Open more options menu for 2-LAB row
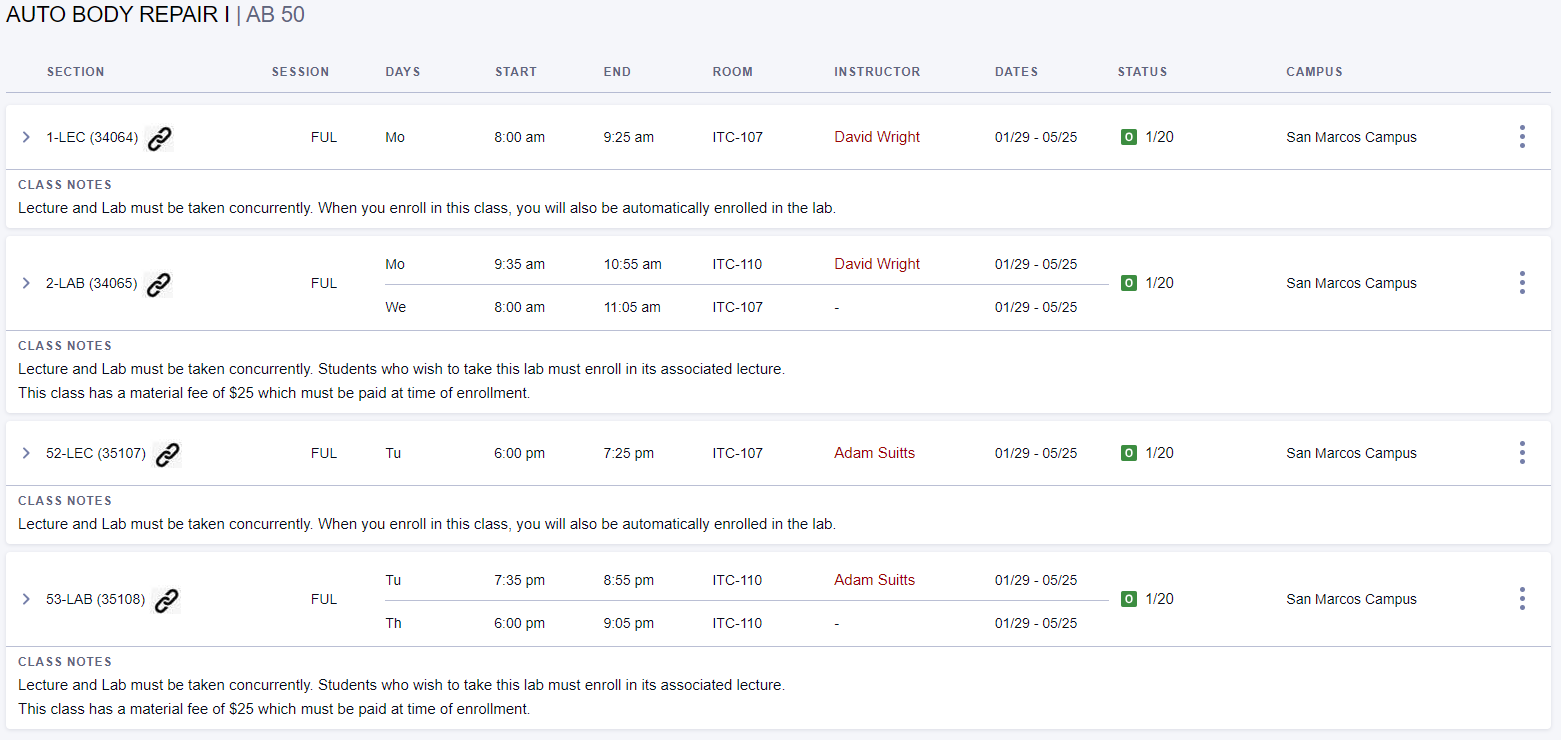The image size is (1561, 740). click(1521, 283)
